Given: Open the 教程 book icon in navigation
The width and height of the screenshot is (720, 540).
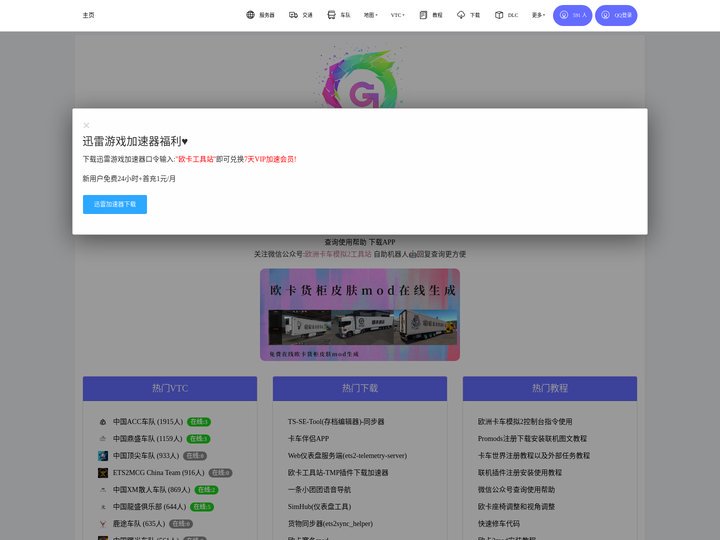Looking at the screenshot, I should (x=423, y=15).
